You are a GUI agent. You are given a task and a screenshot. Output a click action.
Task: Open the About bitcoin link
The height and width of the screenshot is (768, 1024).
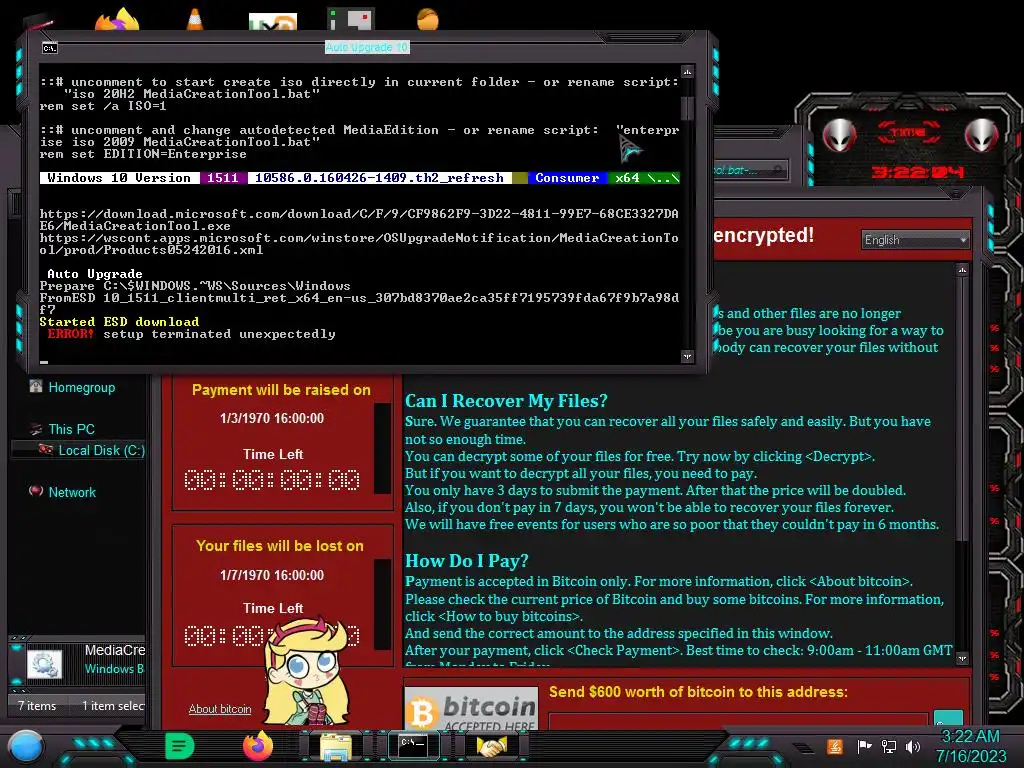pyautogui.click(x=220, y=709)
